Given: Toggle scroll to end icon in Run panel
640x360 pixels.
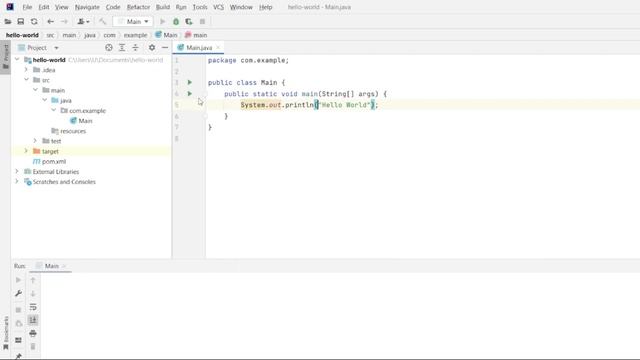Looking at the screenshot, I should (x=33, y=320).
